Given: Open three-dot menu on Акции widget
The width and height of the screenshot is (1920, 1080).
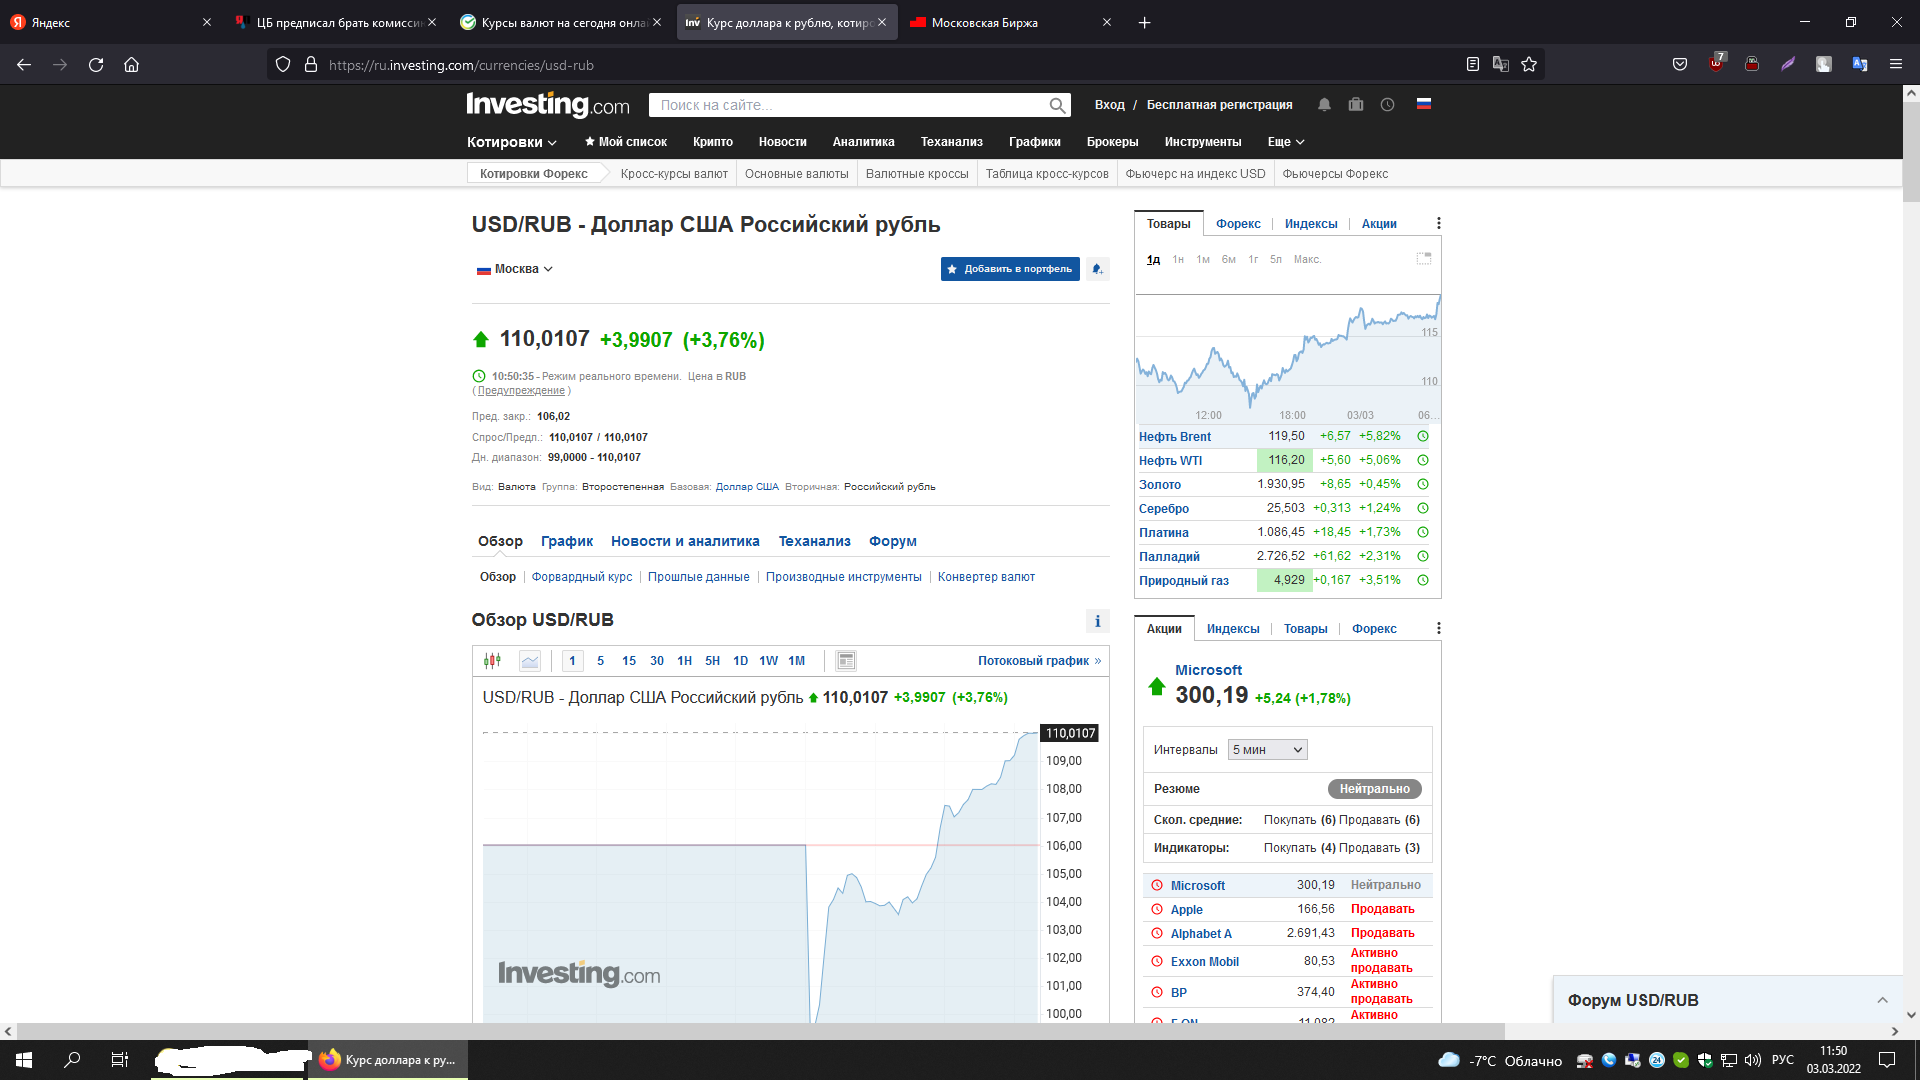Looking at the screenshot, I should pos(1438,629).
